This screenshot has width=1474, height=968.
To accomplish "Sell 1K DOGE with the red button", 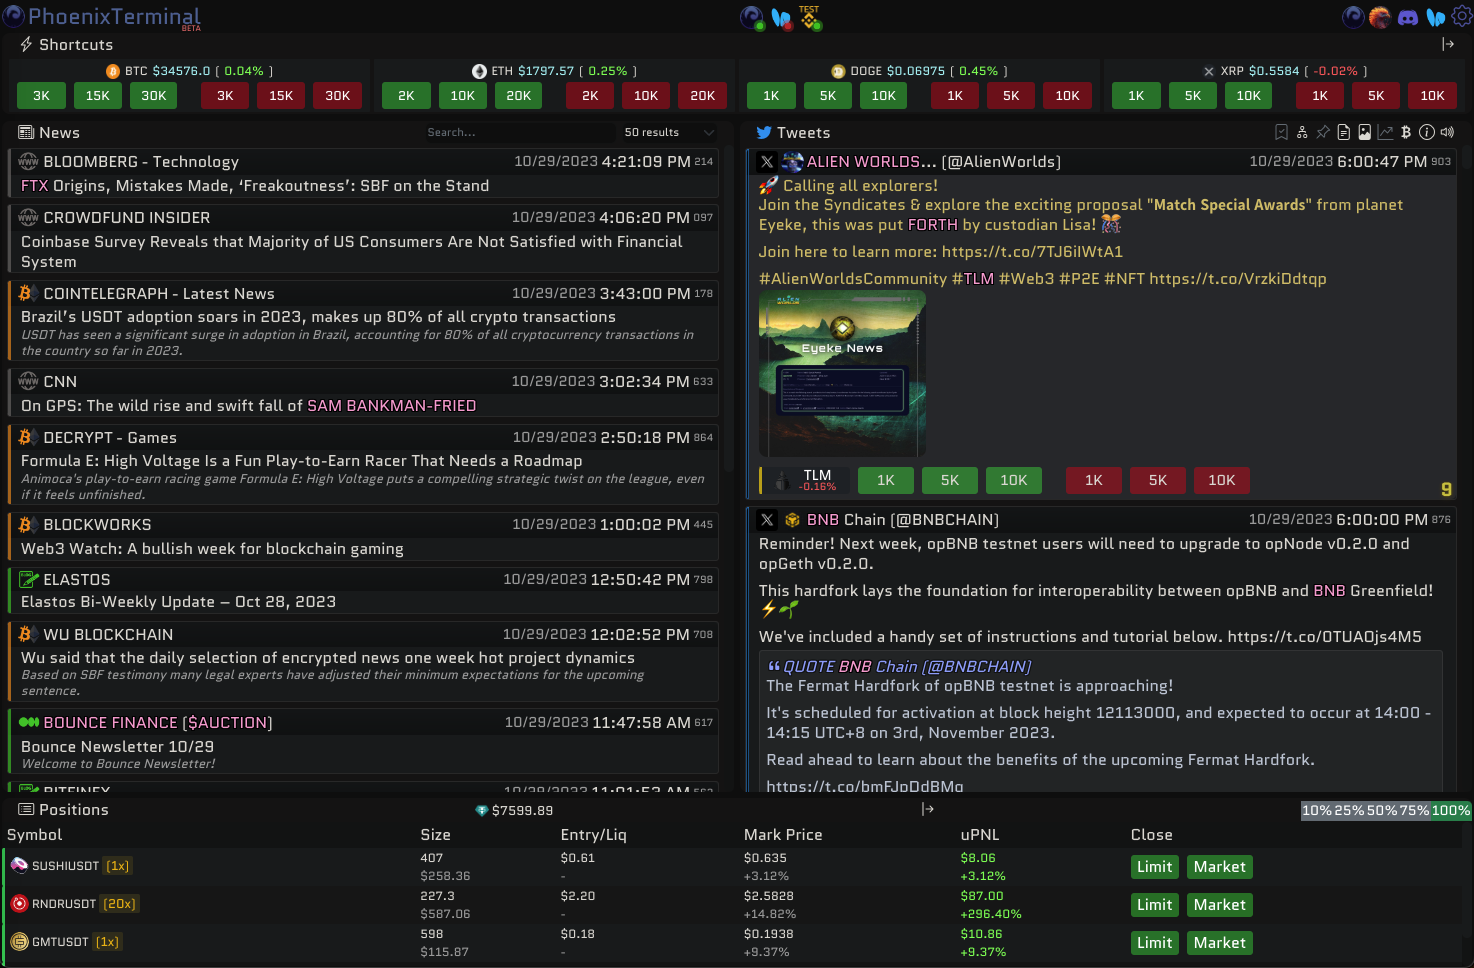I will point(955,96).
